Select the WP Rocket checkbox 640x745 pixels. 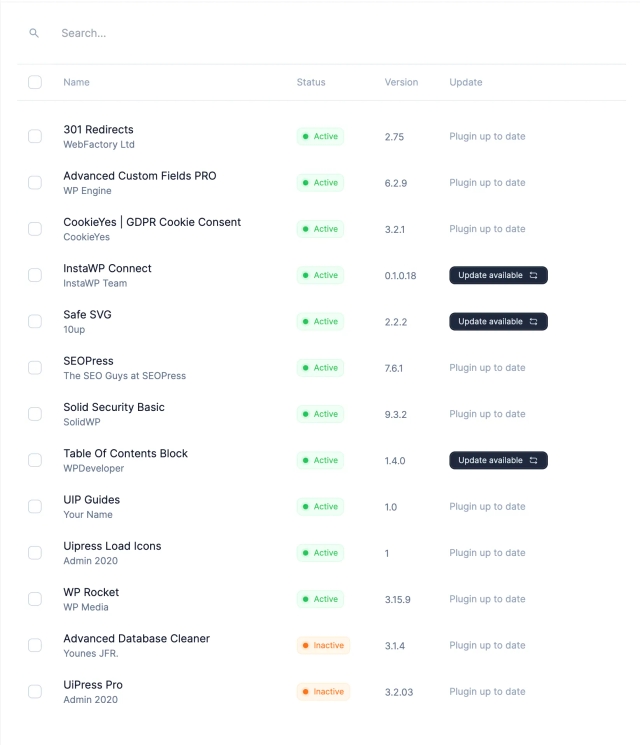pyautogui.click(x=35, y=599)
